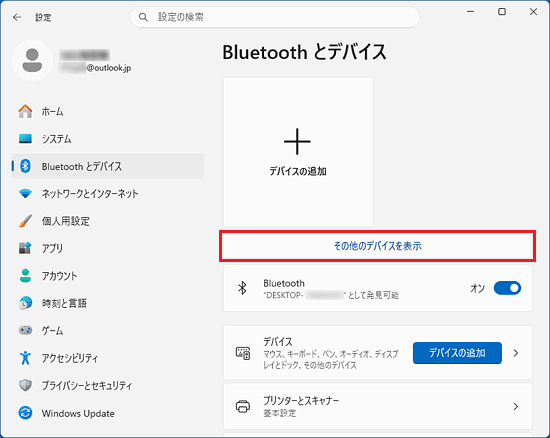Expand デバイス row with chevron arrow
Image resolution: width=550 pixels, height=438 pixels.
pyautogui.click(x=516, y=353)
